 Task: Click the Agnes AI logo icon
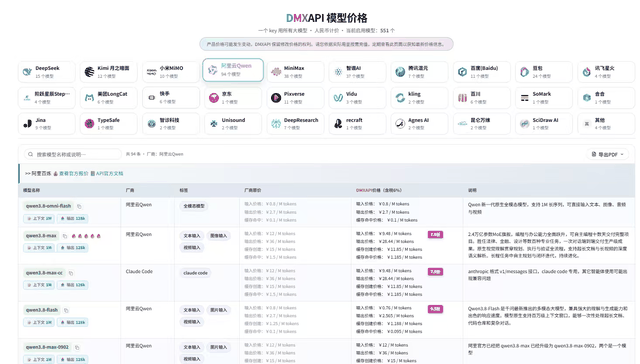(x=400, y=124)
